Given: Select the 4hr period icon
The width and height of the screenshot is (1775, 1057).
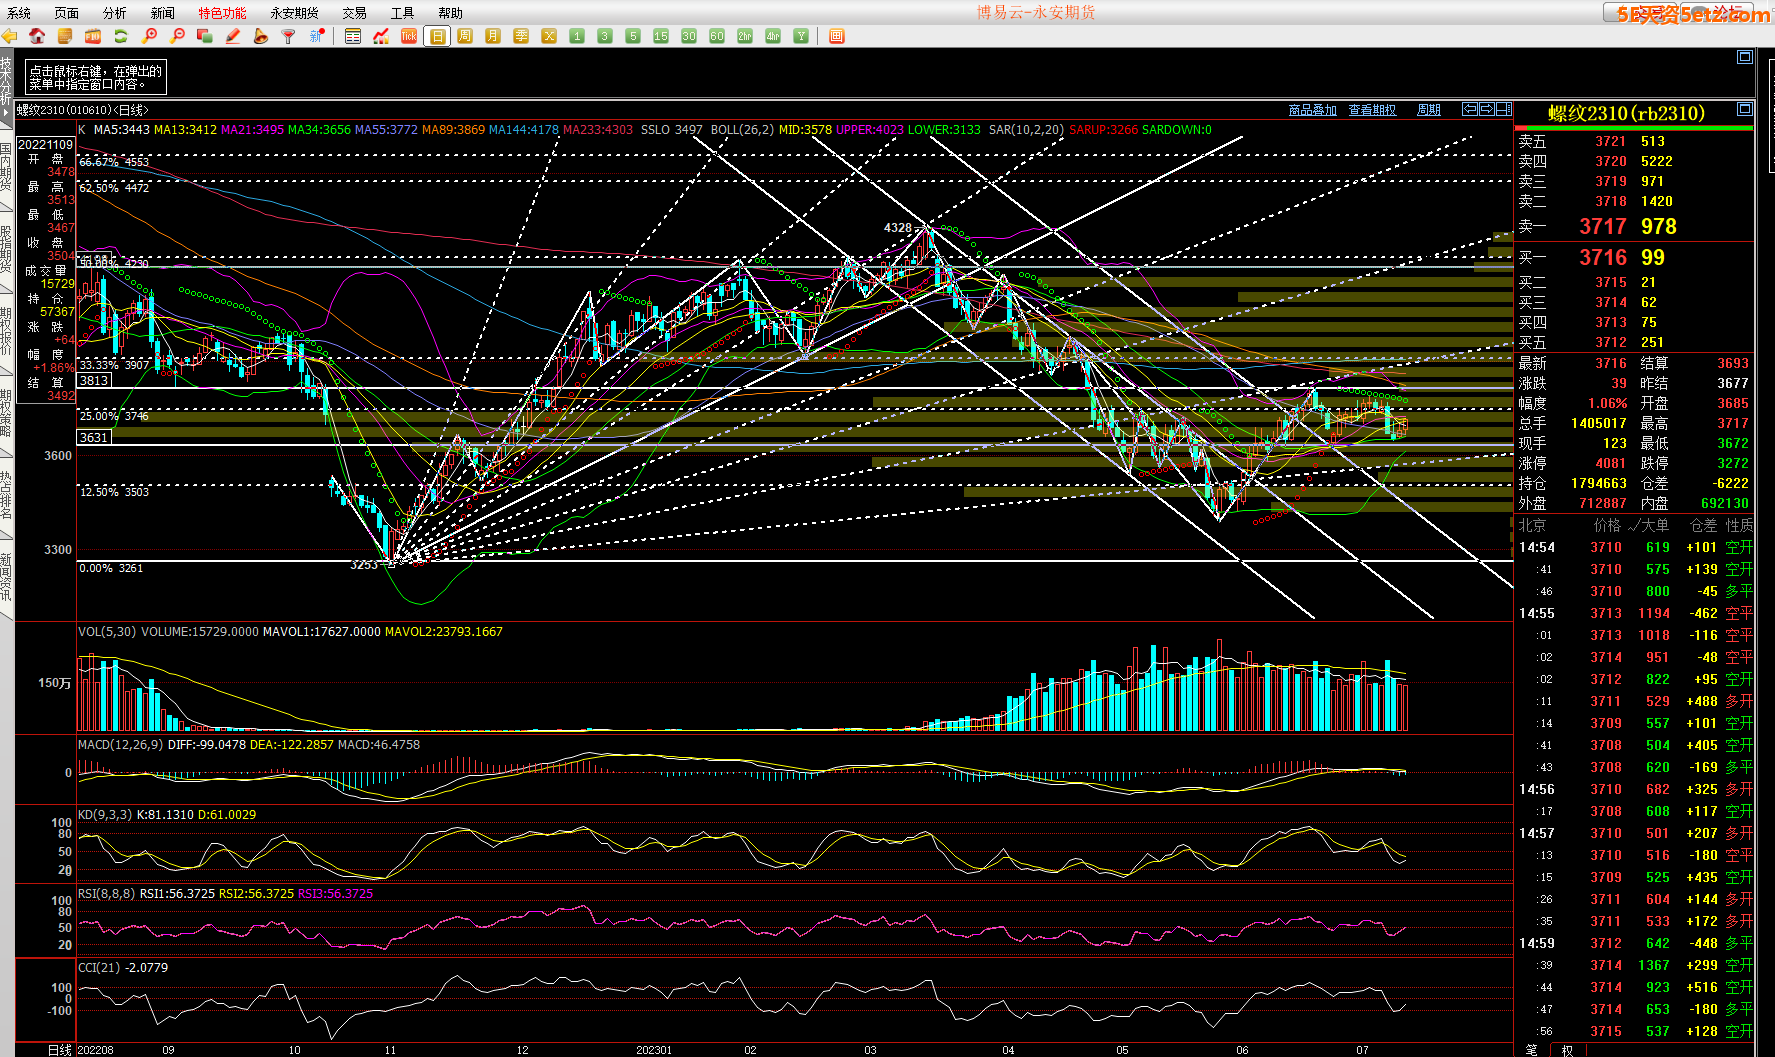Looking at the screenshot, I should pyautogui.click(x=773, y=36).
